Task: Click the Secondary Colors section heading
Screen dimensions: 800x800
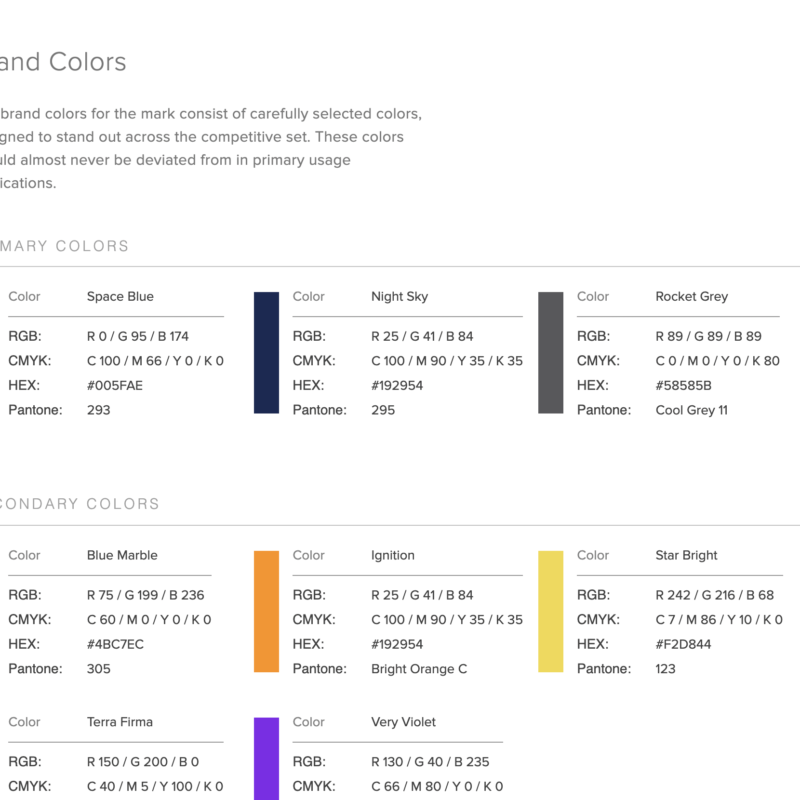Action: [x=80, y=504]
